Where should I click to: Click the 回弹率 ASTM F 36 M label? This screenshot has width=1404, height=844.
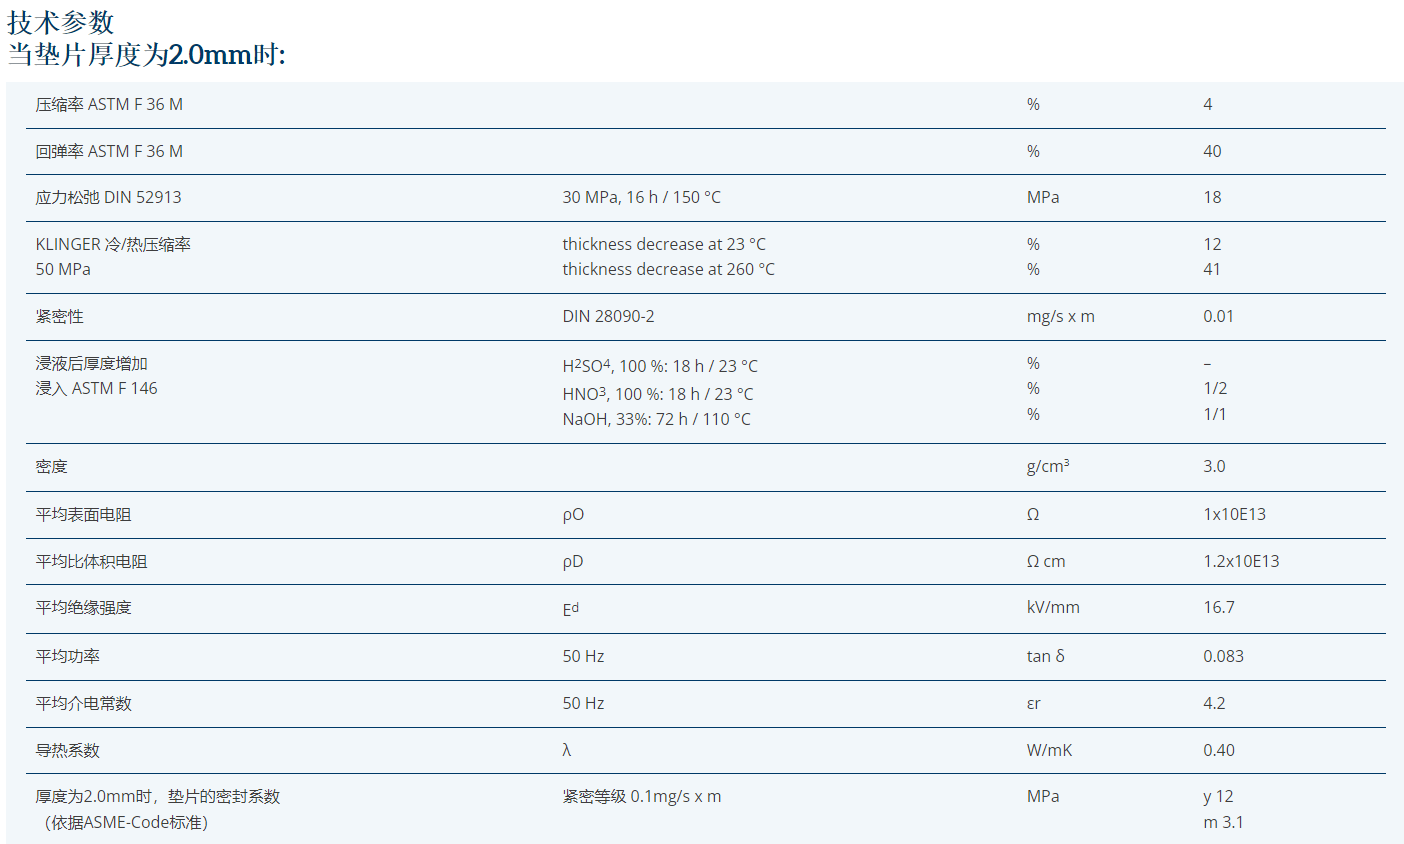point(109,151)
